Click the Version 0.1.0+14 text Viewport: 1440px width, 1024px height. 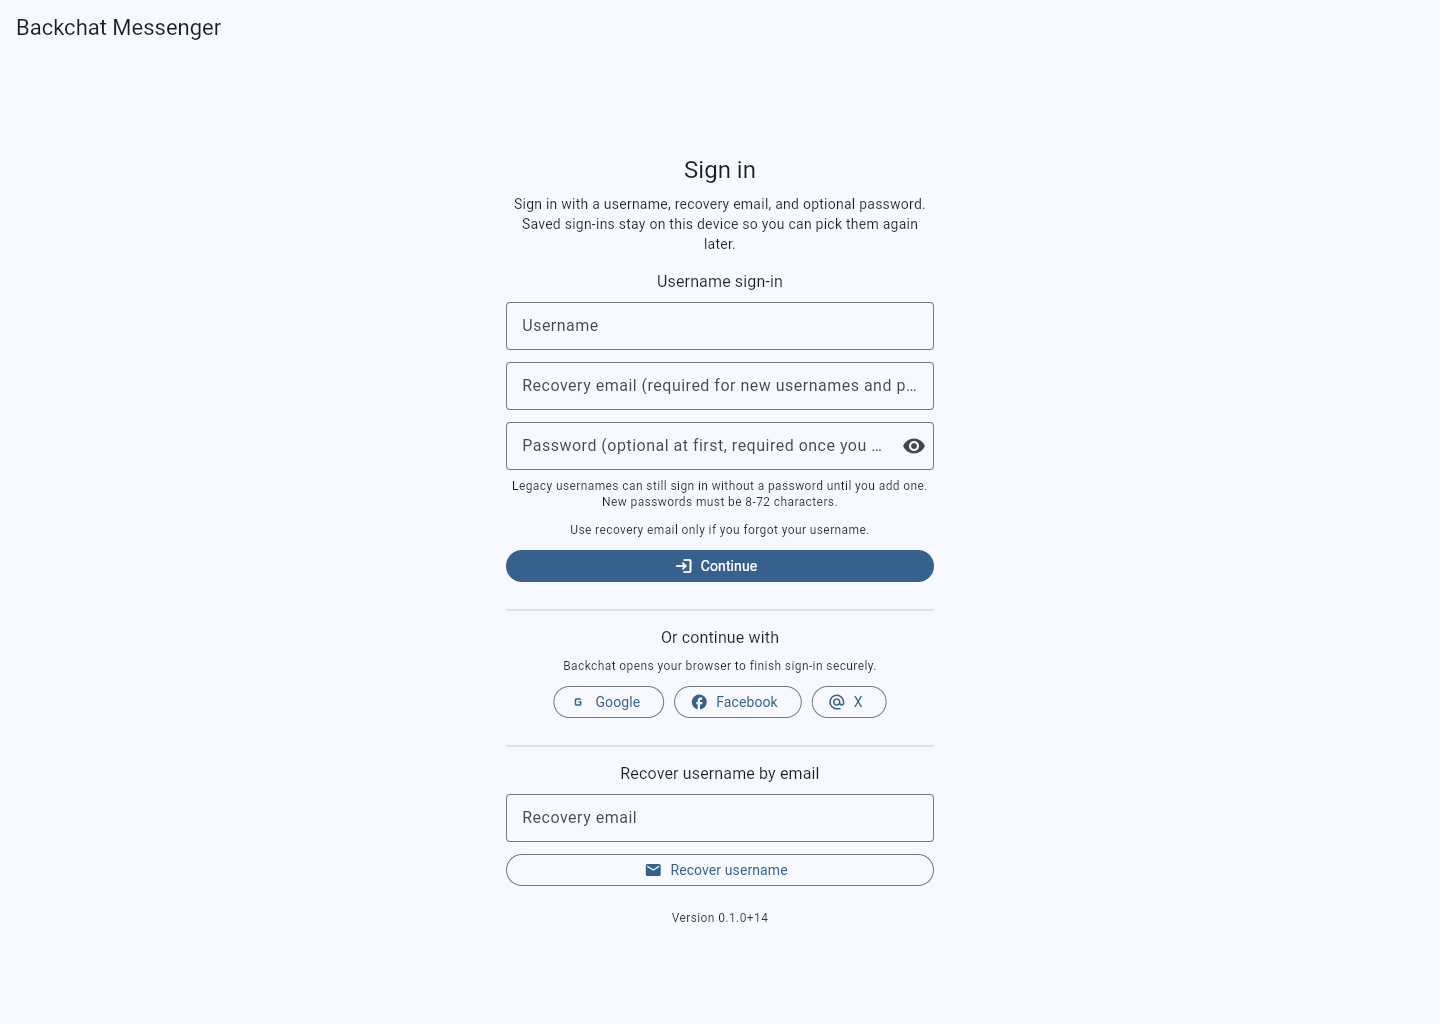pyautogui.click(x=720, y=918)
